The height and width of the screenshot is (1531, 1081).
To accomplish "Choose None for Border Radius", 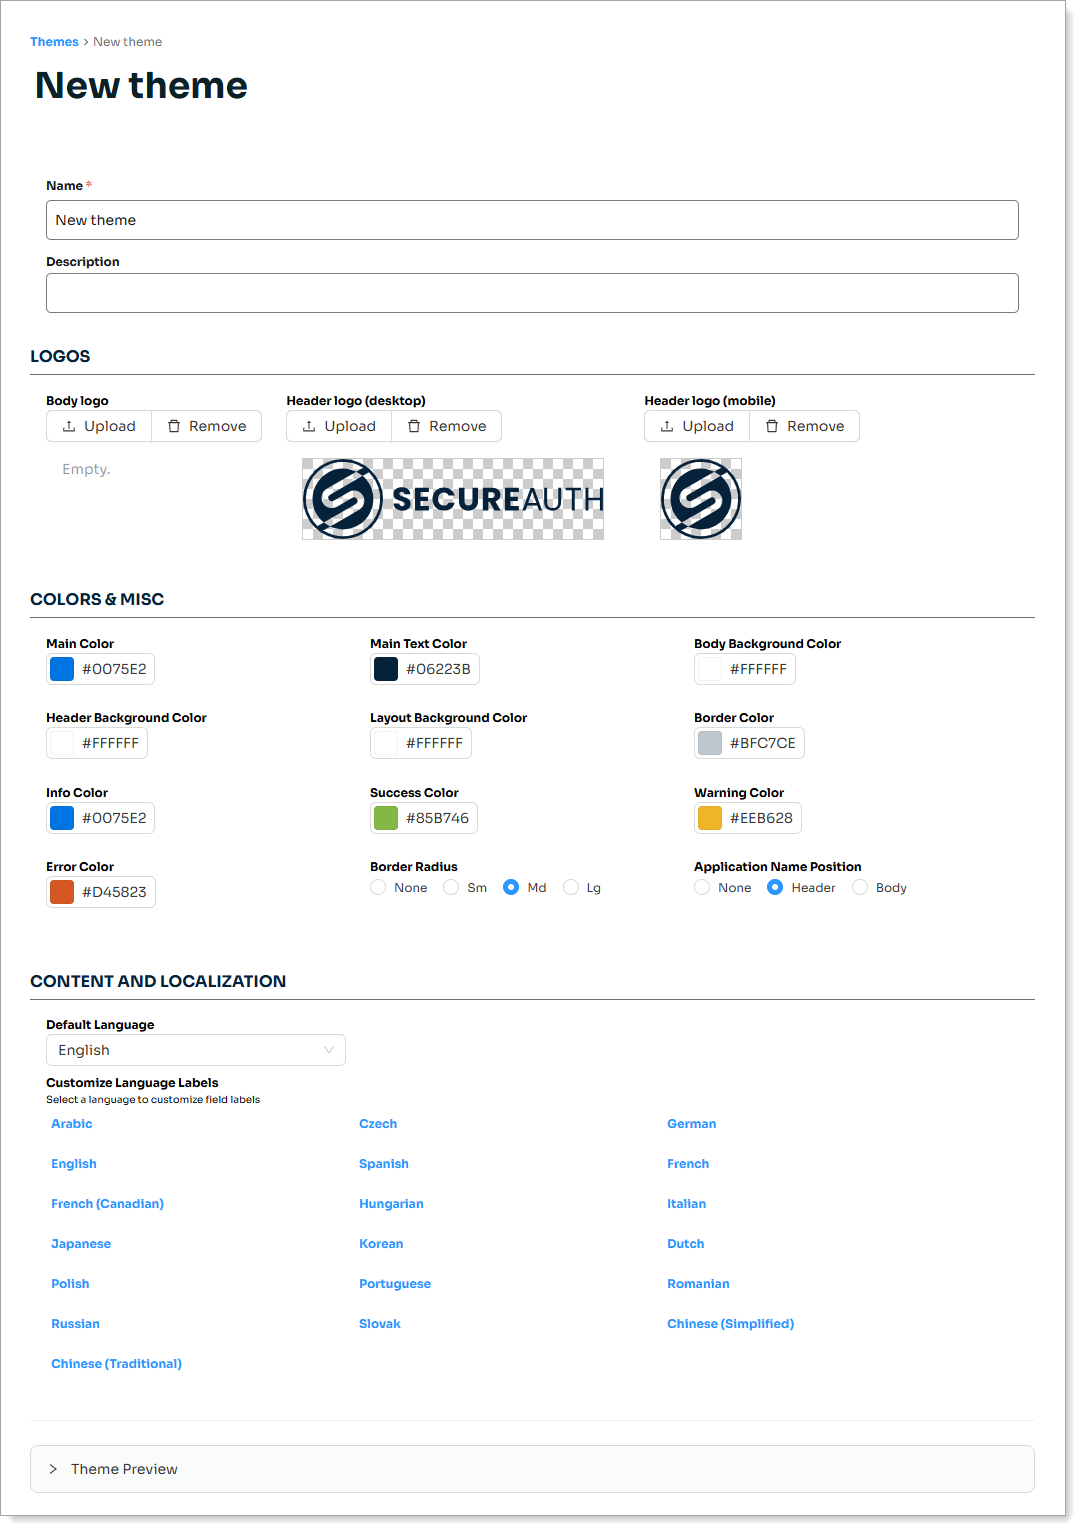I will (378, 887).
